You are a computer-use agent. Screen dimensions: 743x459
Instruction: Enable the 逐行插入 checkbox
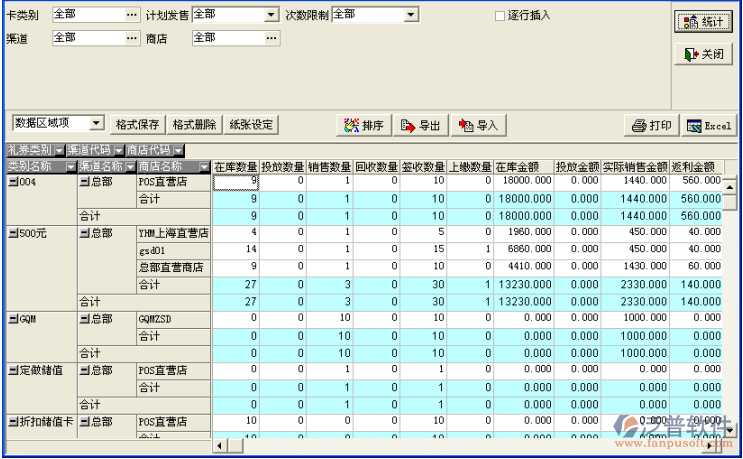501,16
